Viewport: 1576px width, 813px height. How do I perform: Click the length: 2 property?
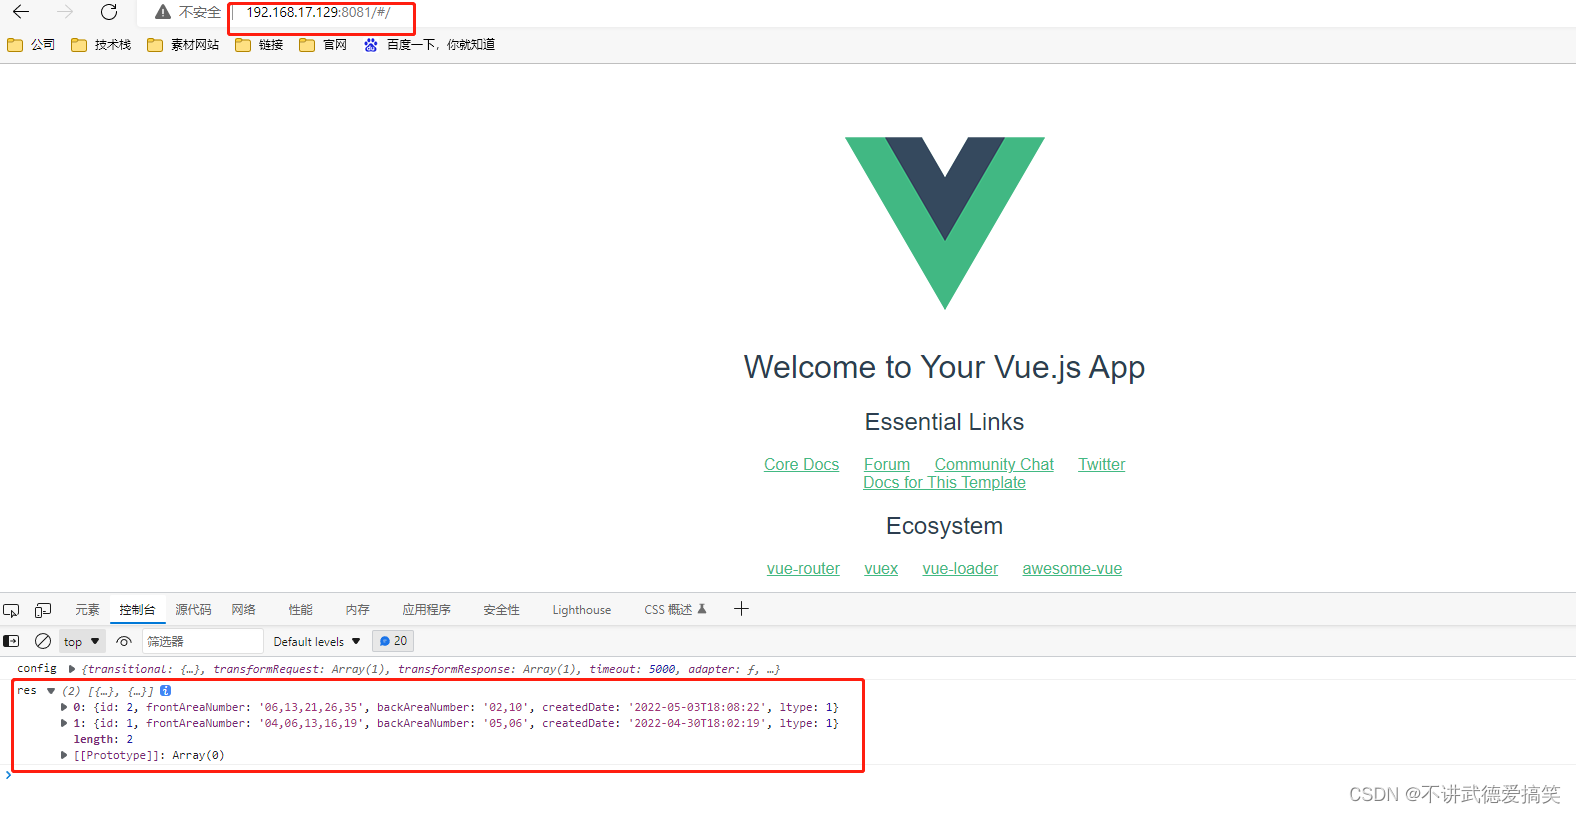tap(103, 739)
